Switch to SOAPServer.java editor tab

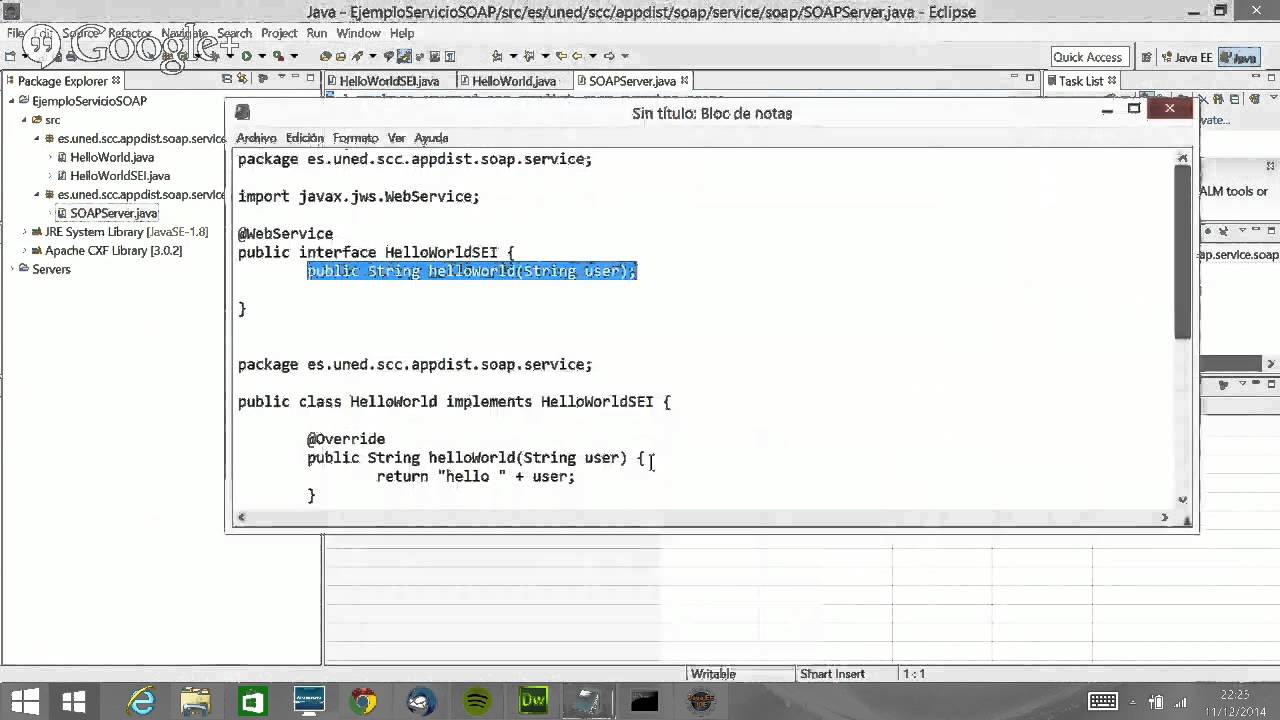pos(632,81)
